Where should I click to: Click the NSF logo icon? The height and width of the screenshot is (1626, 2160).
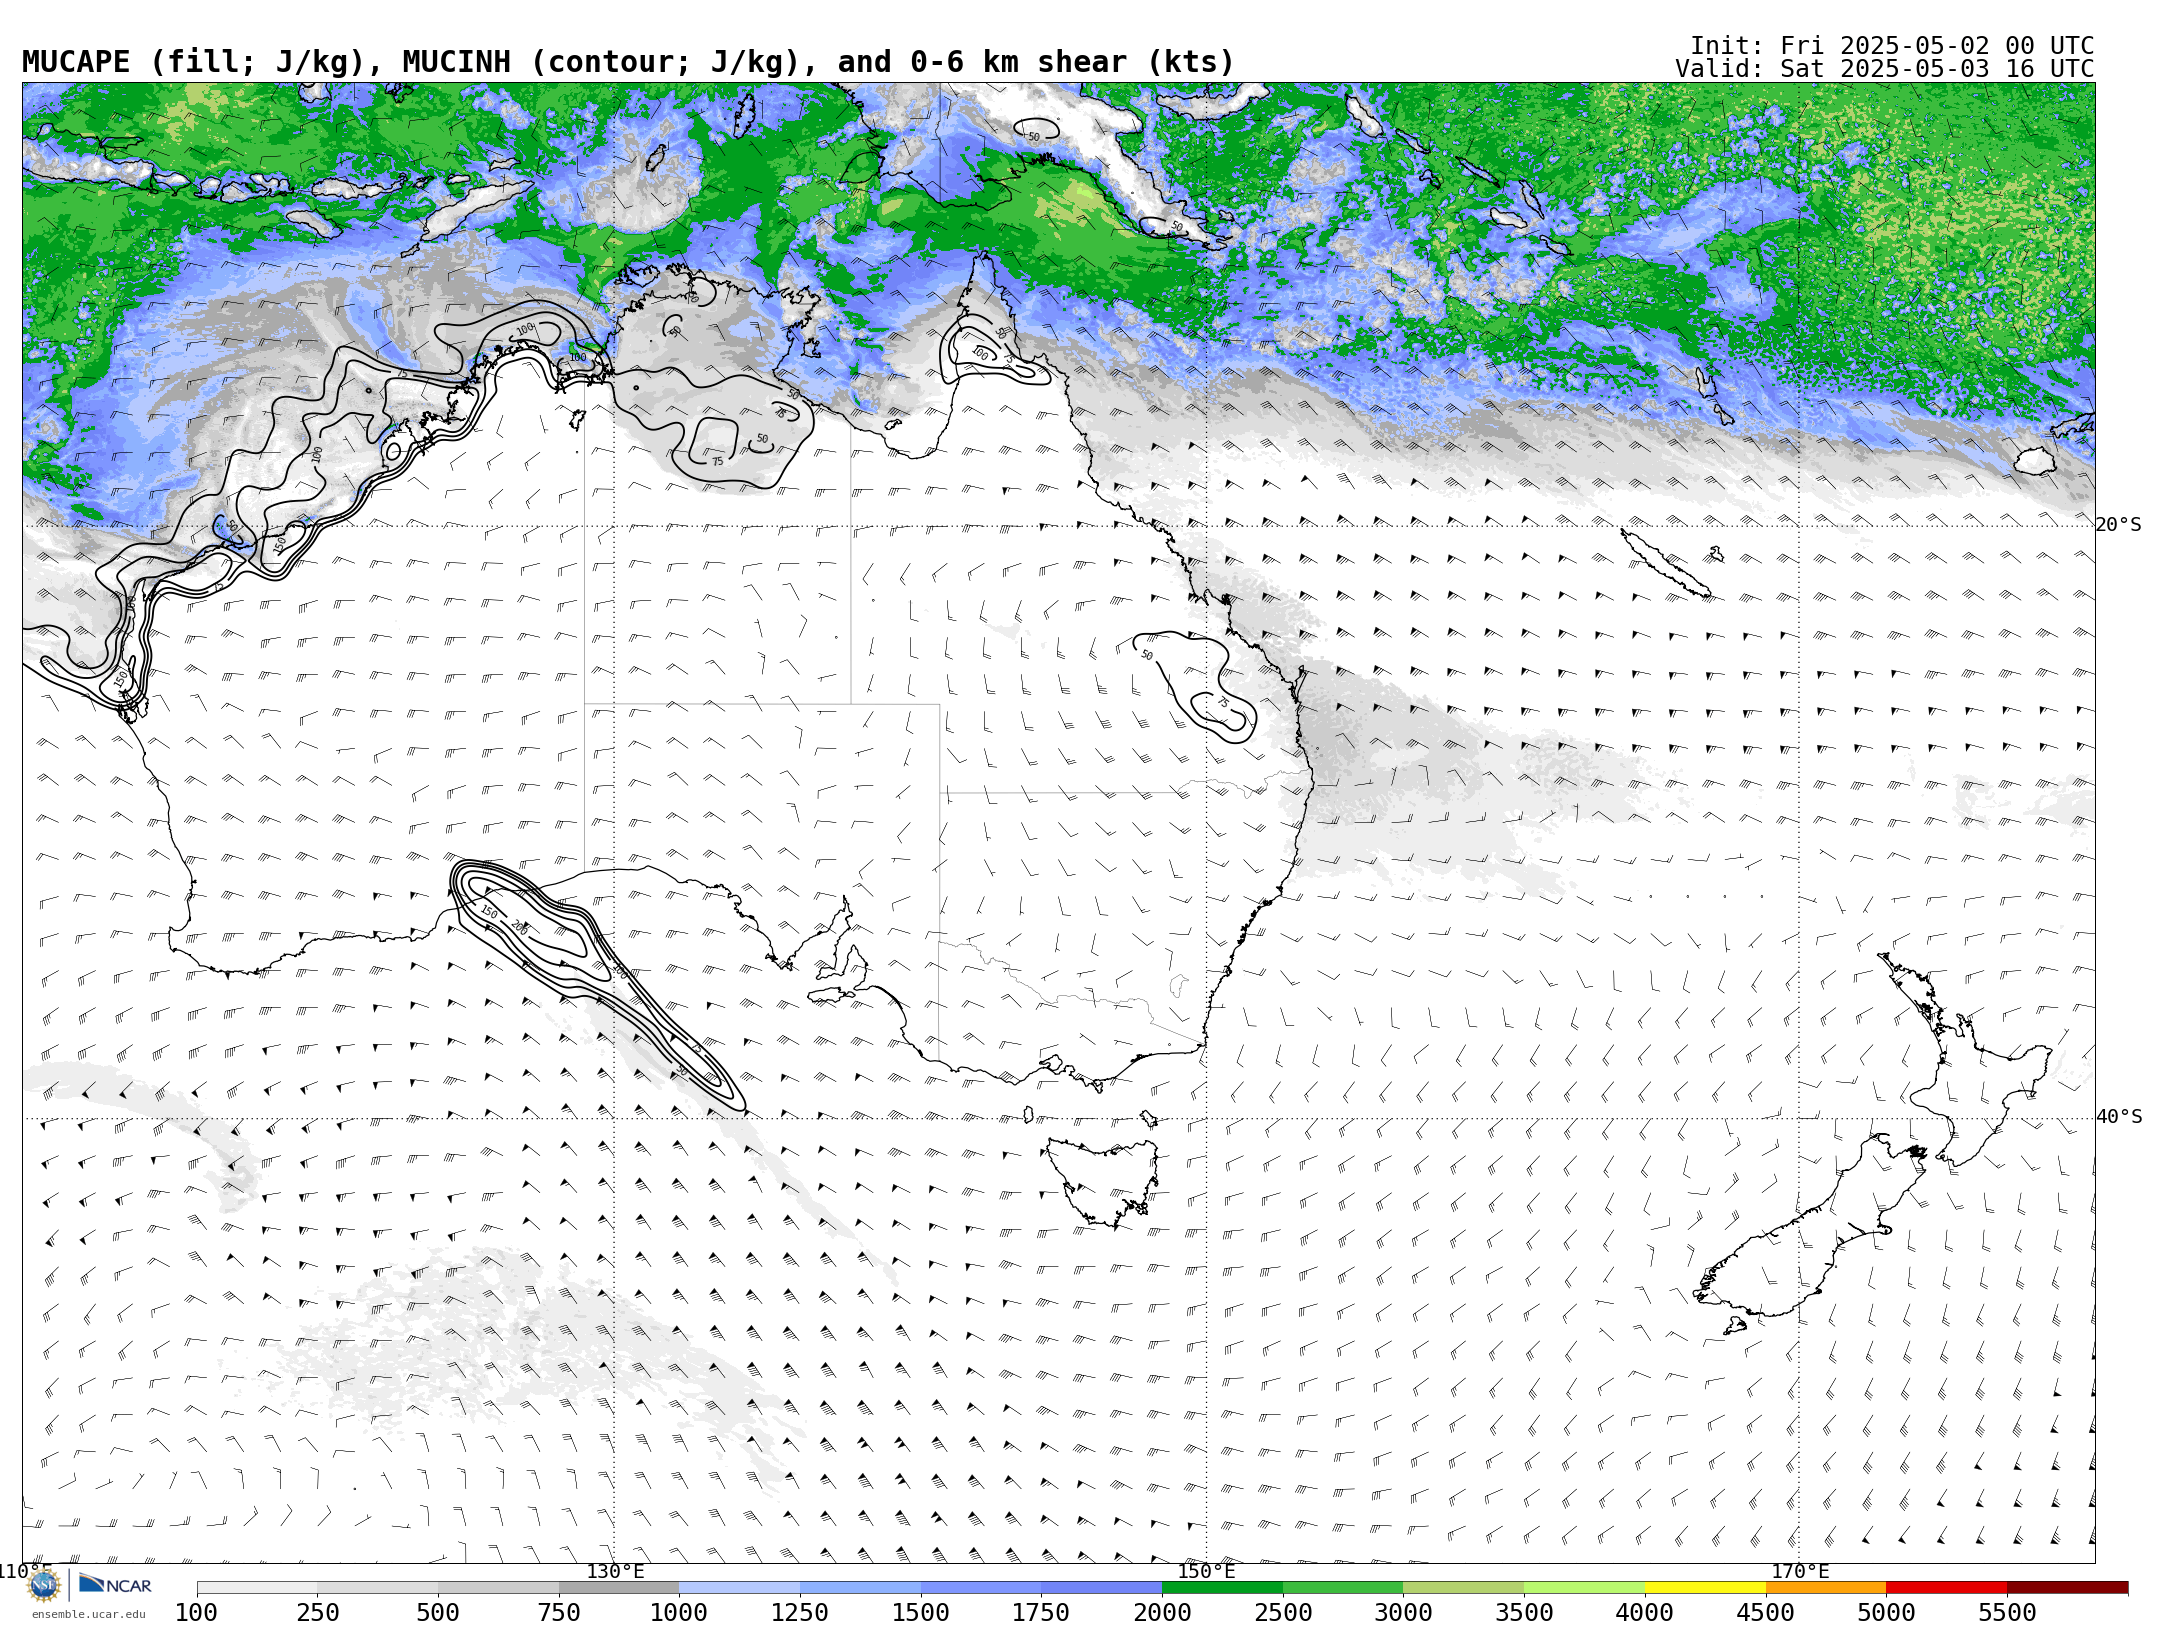44,1585
